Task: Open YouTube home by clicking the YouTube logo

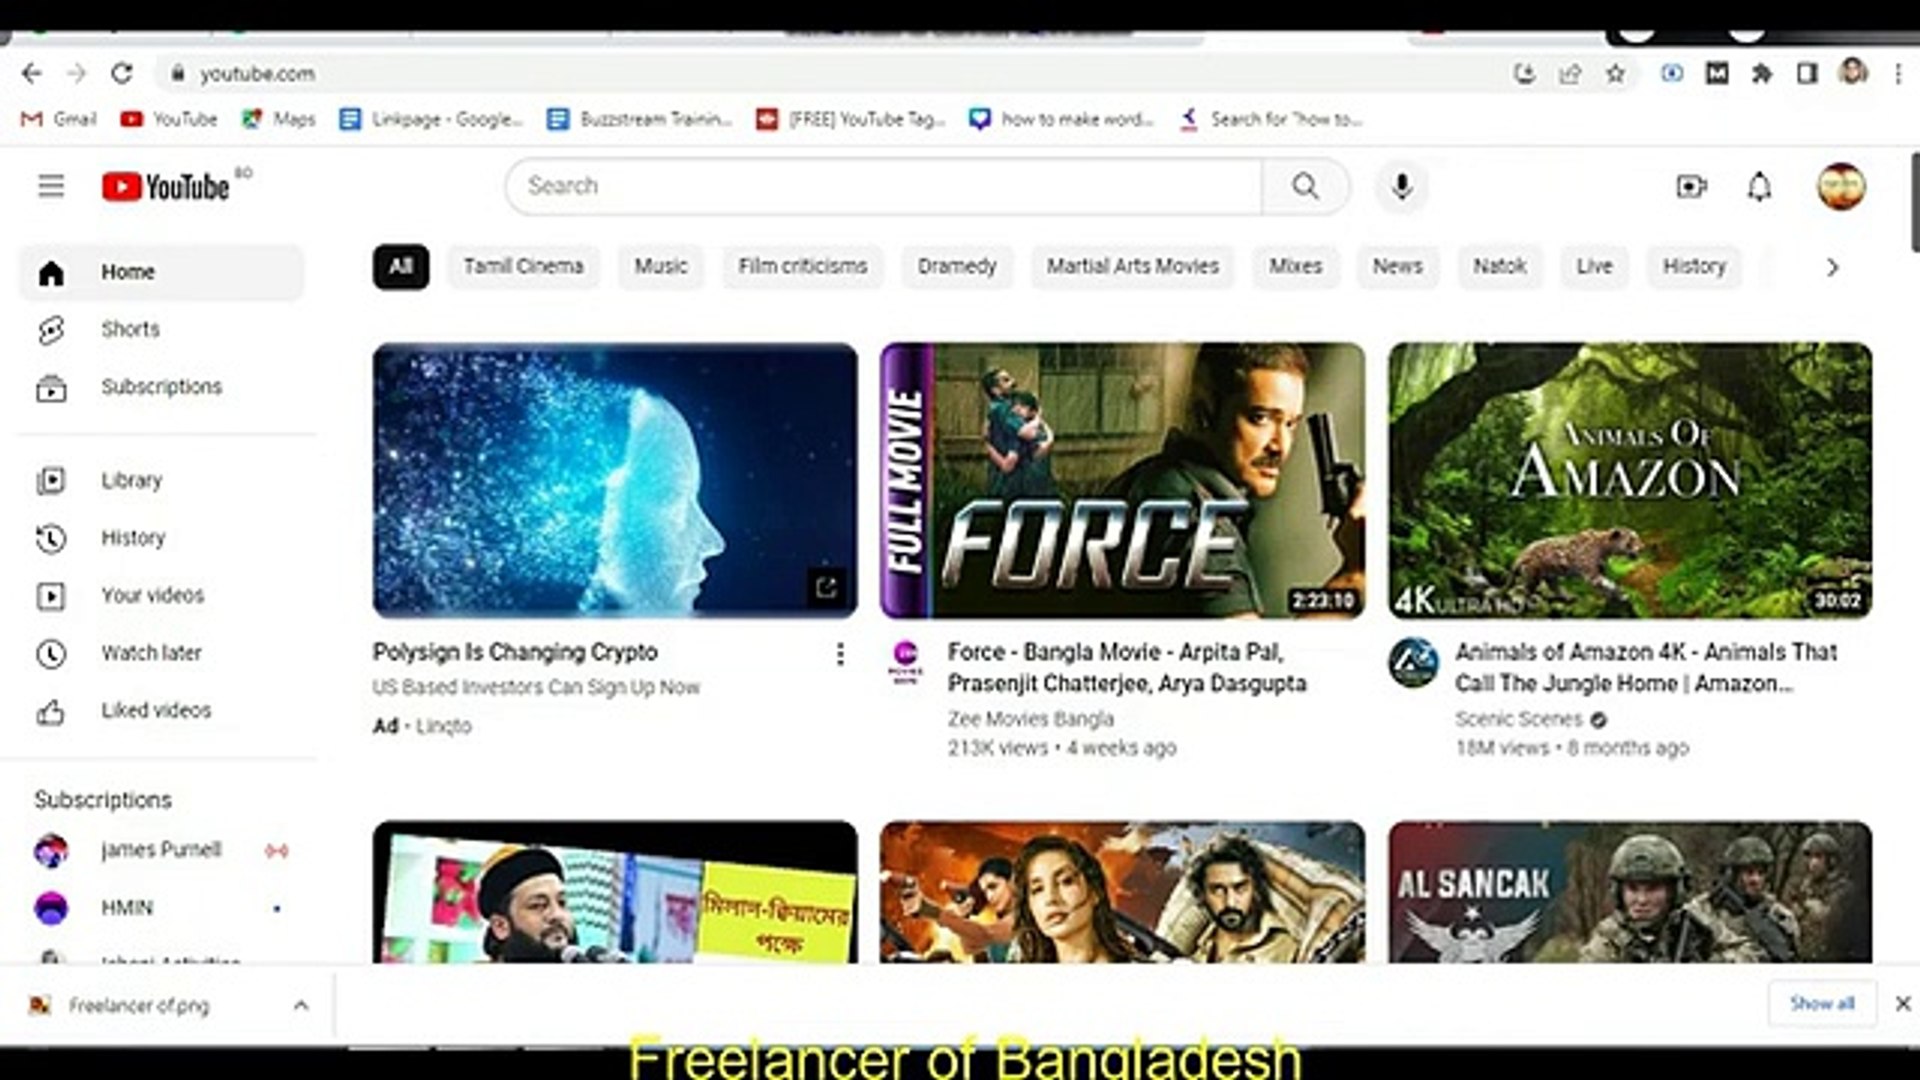Action: [x=170, y=186]
